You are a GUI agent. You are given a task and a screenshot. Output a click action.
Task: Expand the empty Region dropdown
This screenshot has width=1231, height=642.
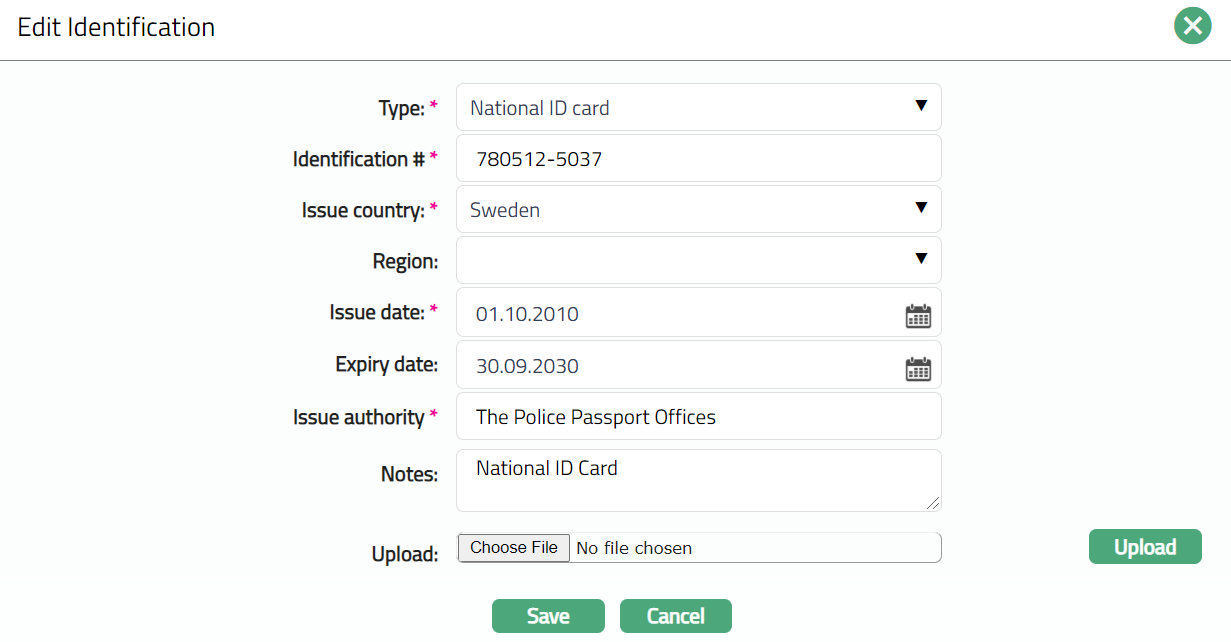click(698, 260)
